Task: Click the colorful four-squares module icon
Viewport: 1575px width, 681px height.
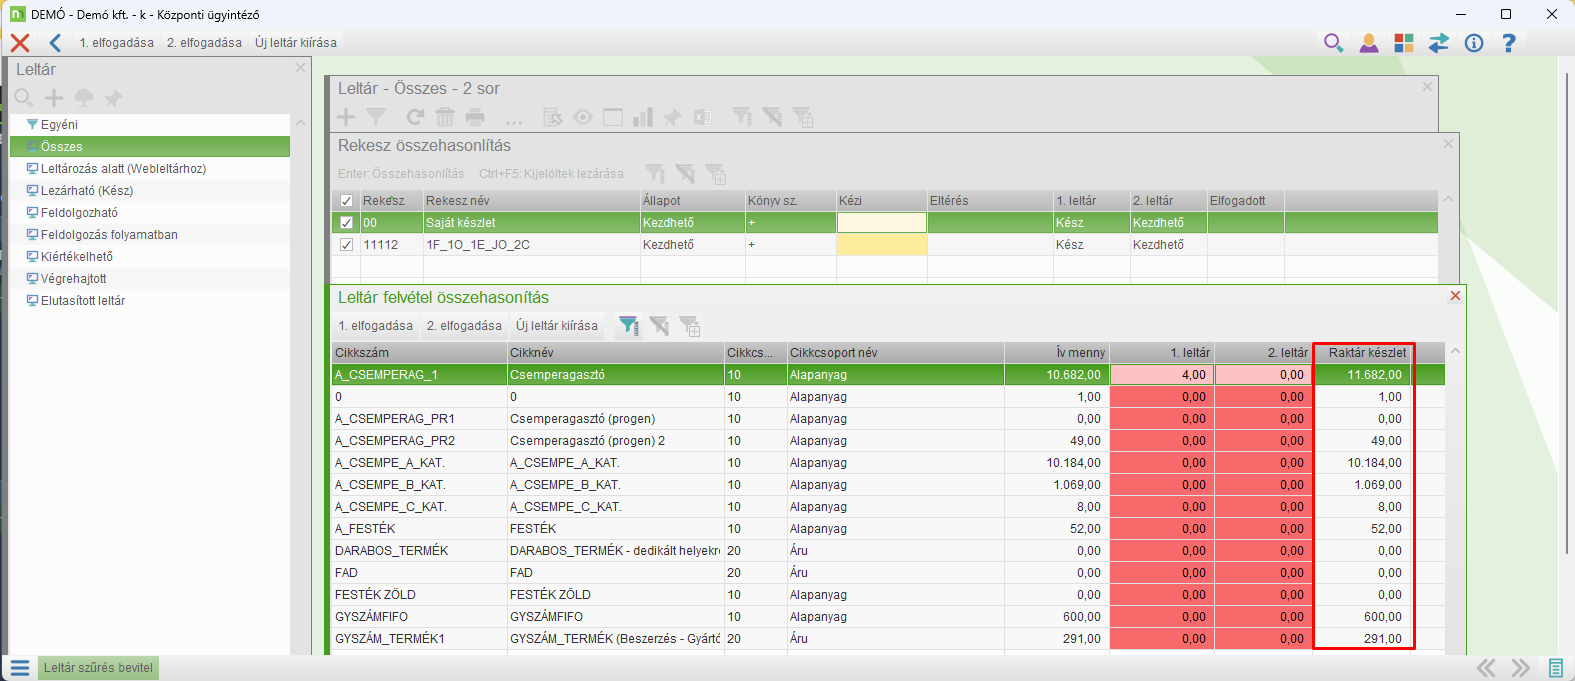Action: coord(1404,43)
